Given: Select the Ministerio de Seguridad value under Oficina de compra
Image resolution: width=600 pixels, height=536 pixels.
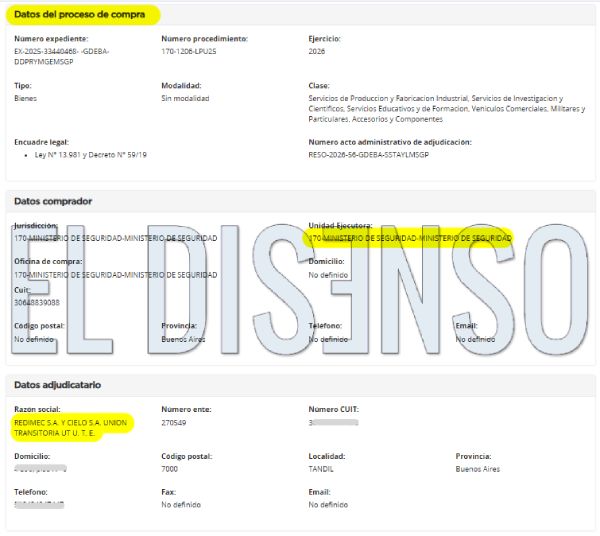Looking at the screenshot, I should pos(116,275).
